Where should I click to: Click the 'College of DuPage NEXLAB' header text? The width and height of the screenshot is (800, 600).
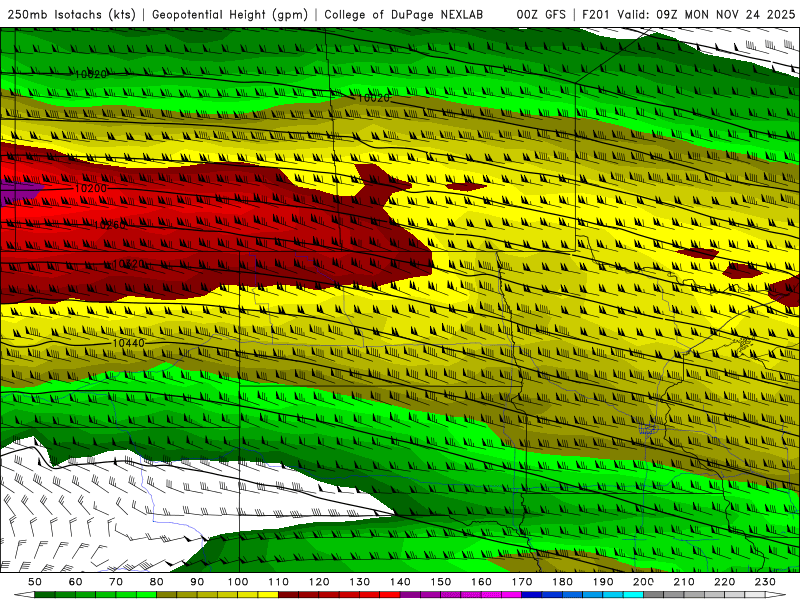[404, 15]
